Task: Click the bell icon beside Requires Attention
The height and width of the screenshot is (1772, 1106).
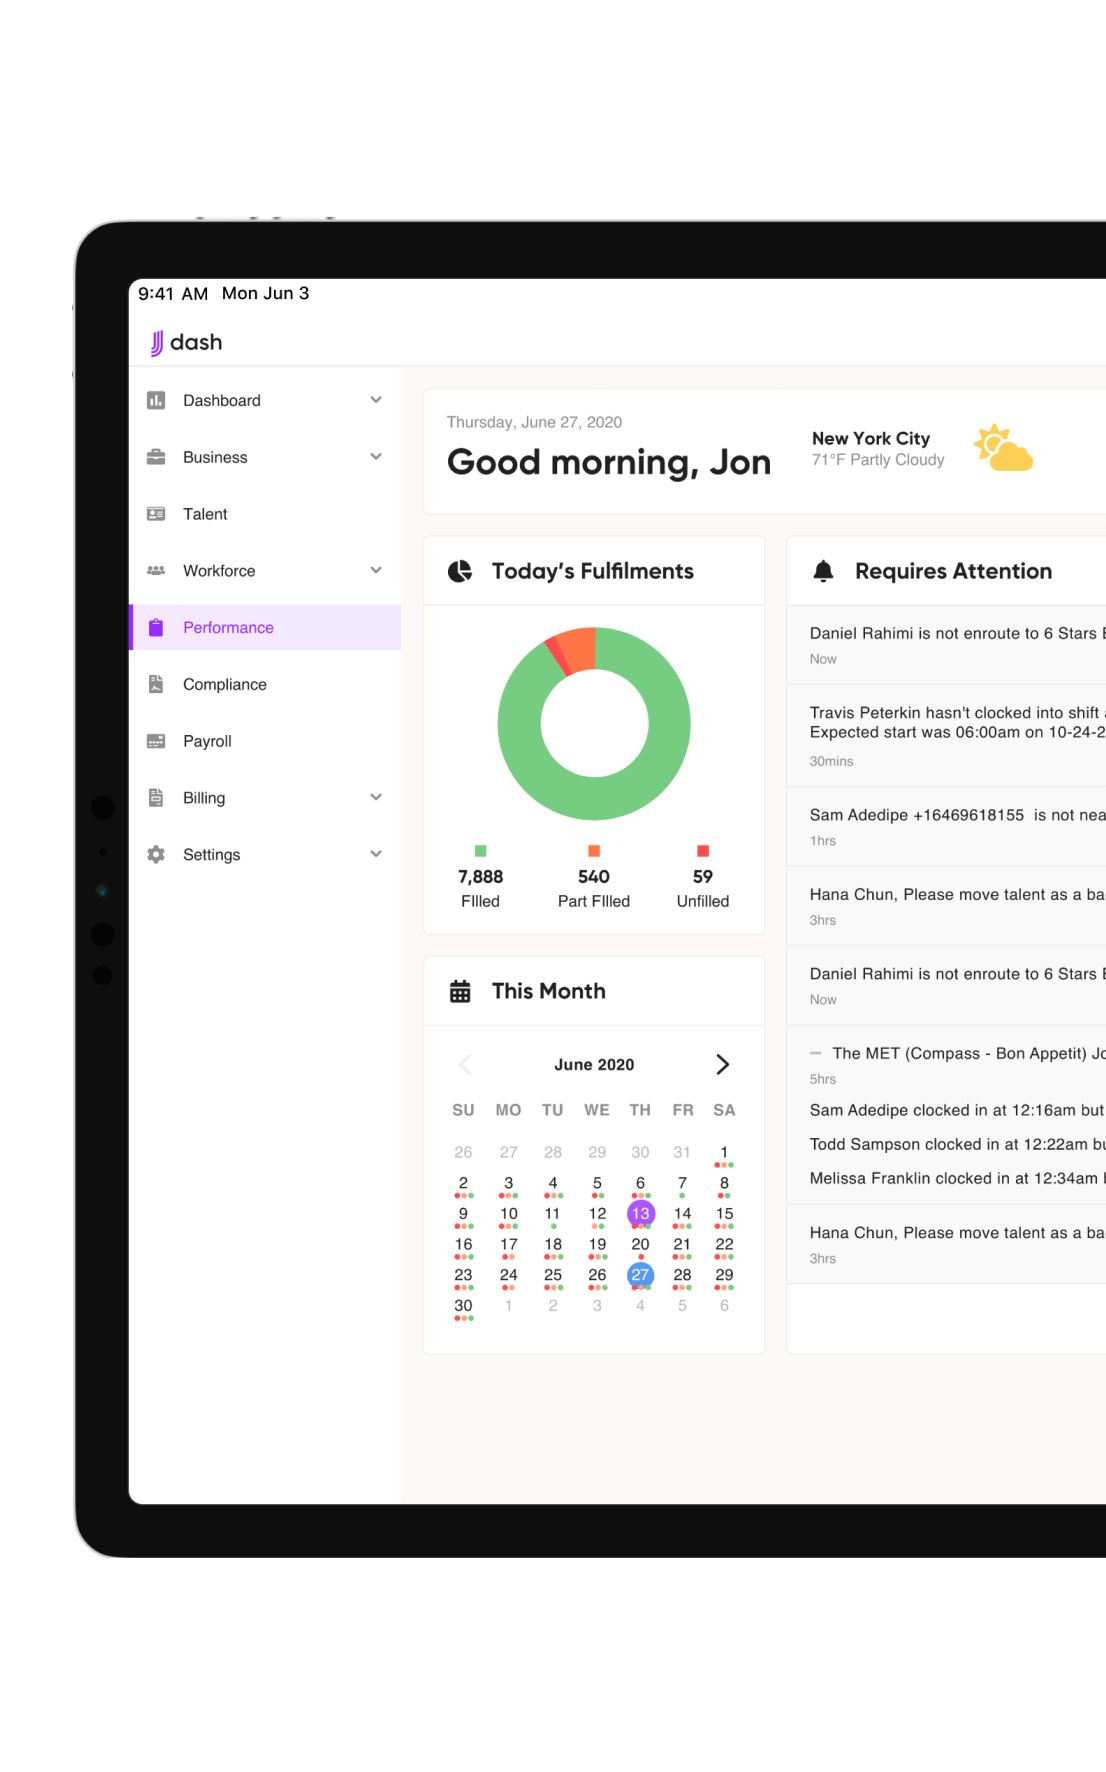Action: click(x=823, y=571)
